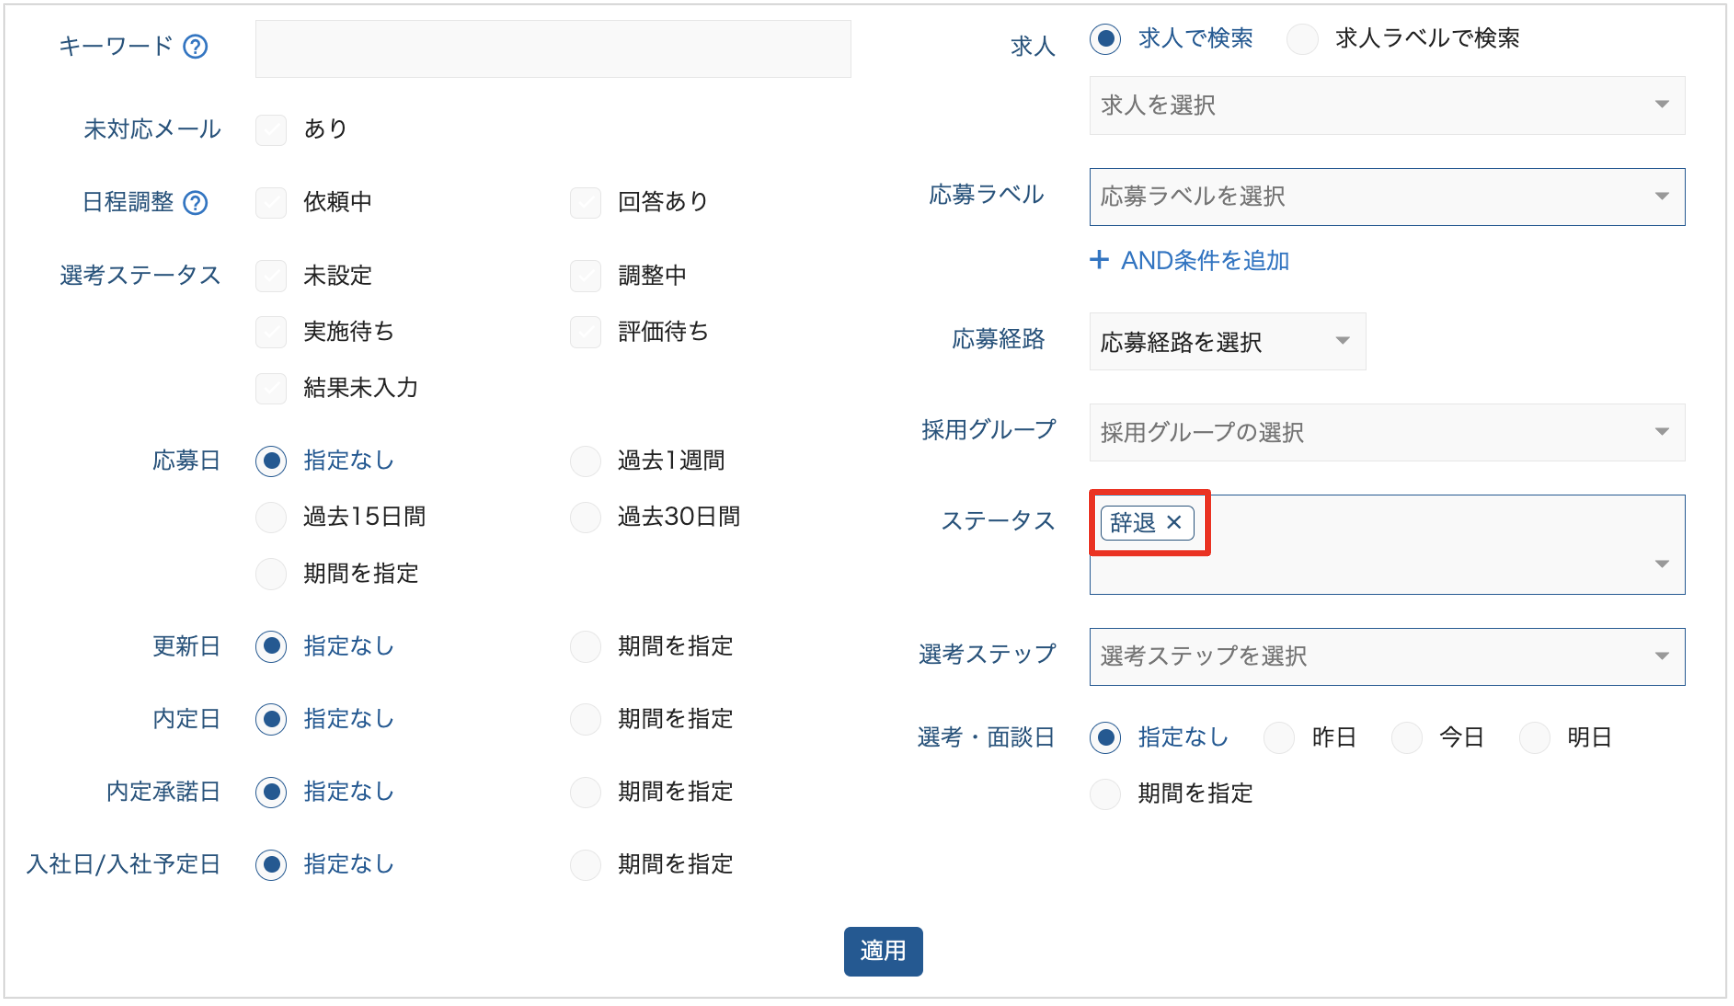Select 期間を指定 for 入社日/入社予定日
1734x1006 pixels.
[x=585, y=865]
